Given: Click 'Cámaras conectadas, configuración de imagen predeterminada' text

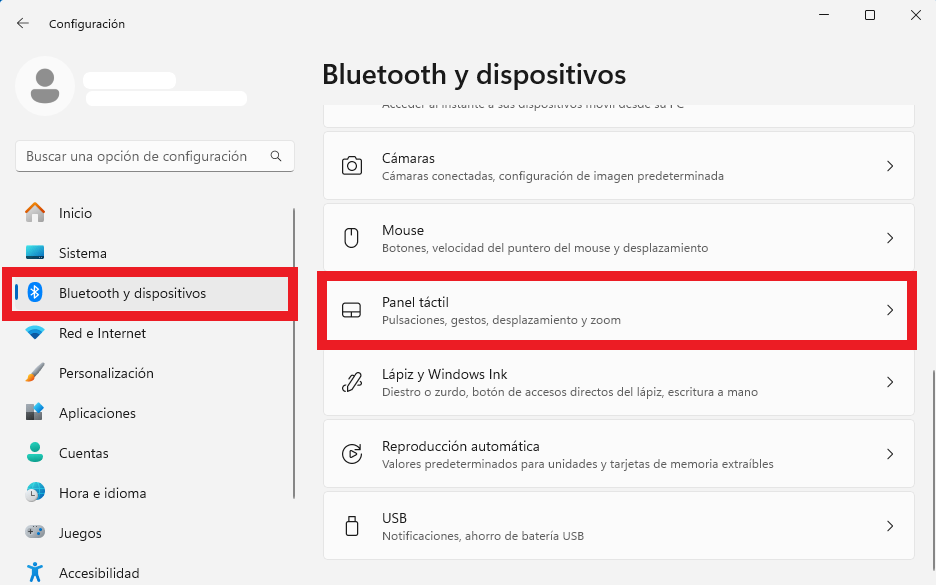Looking at the screenshot, I should (553, 176).
